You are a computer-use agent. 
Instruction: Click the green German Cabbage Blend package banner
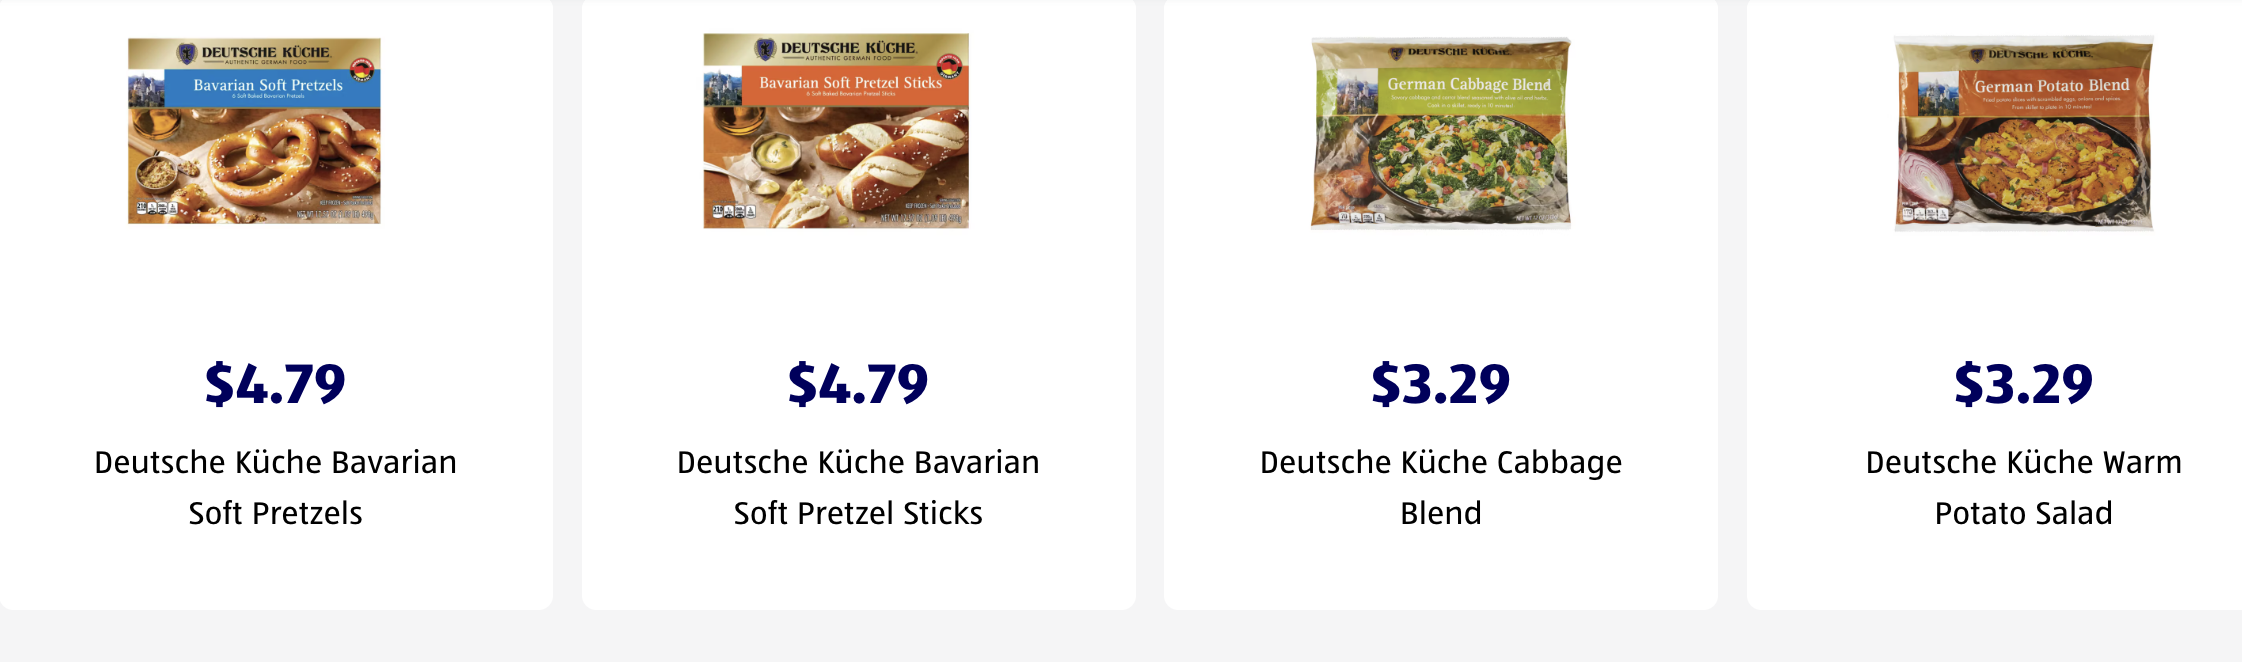pyautogui.click(x=1468, y=87)
